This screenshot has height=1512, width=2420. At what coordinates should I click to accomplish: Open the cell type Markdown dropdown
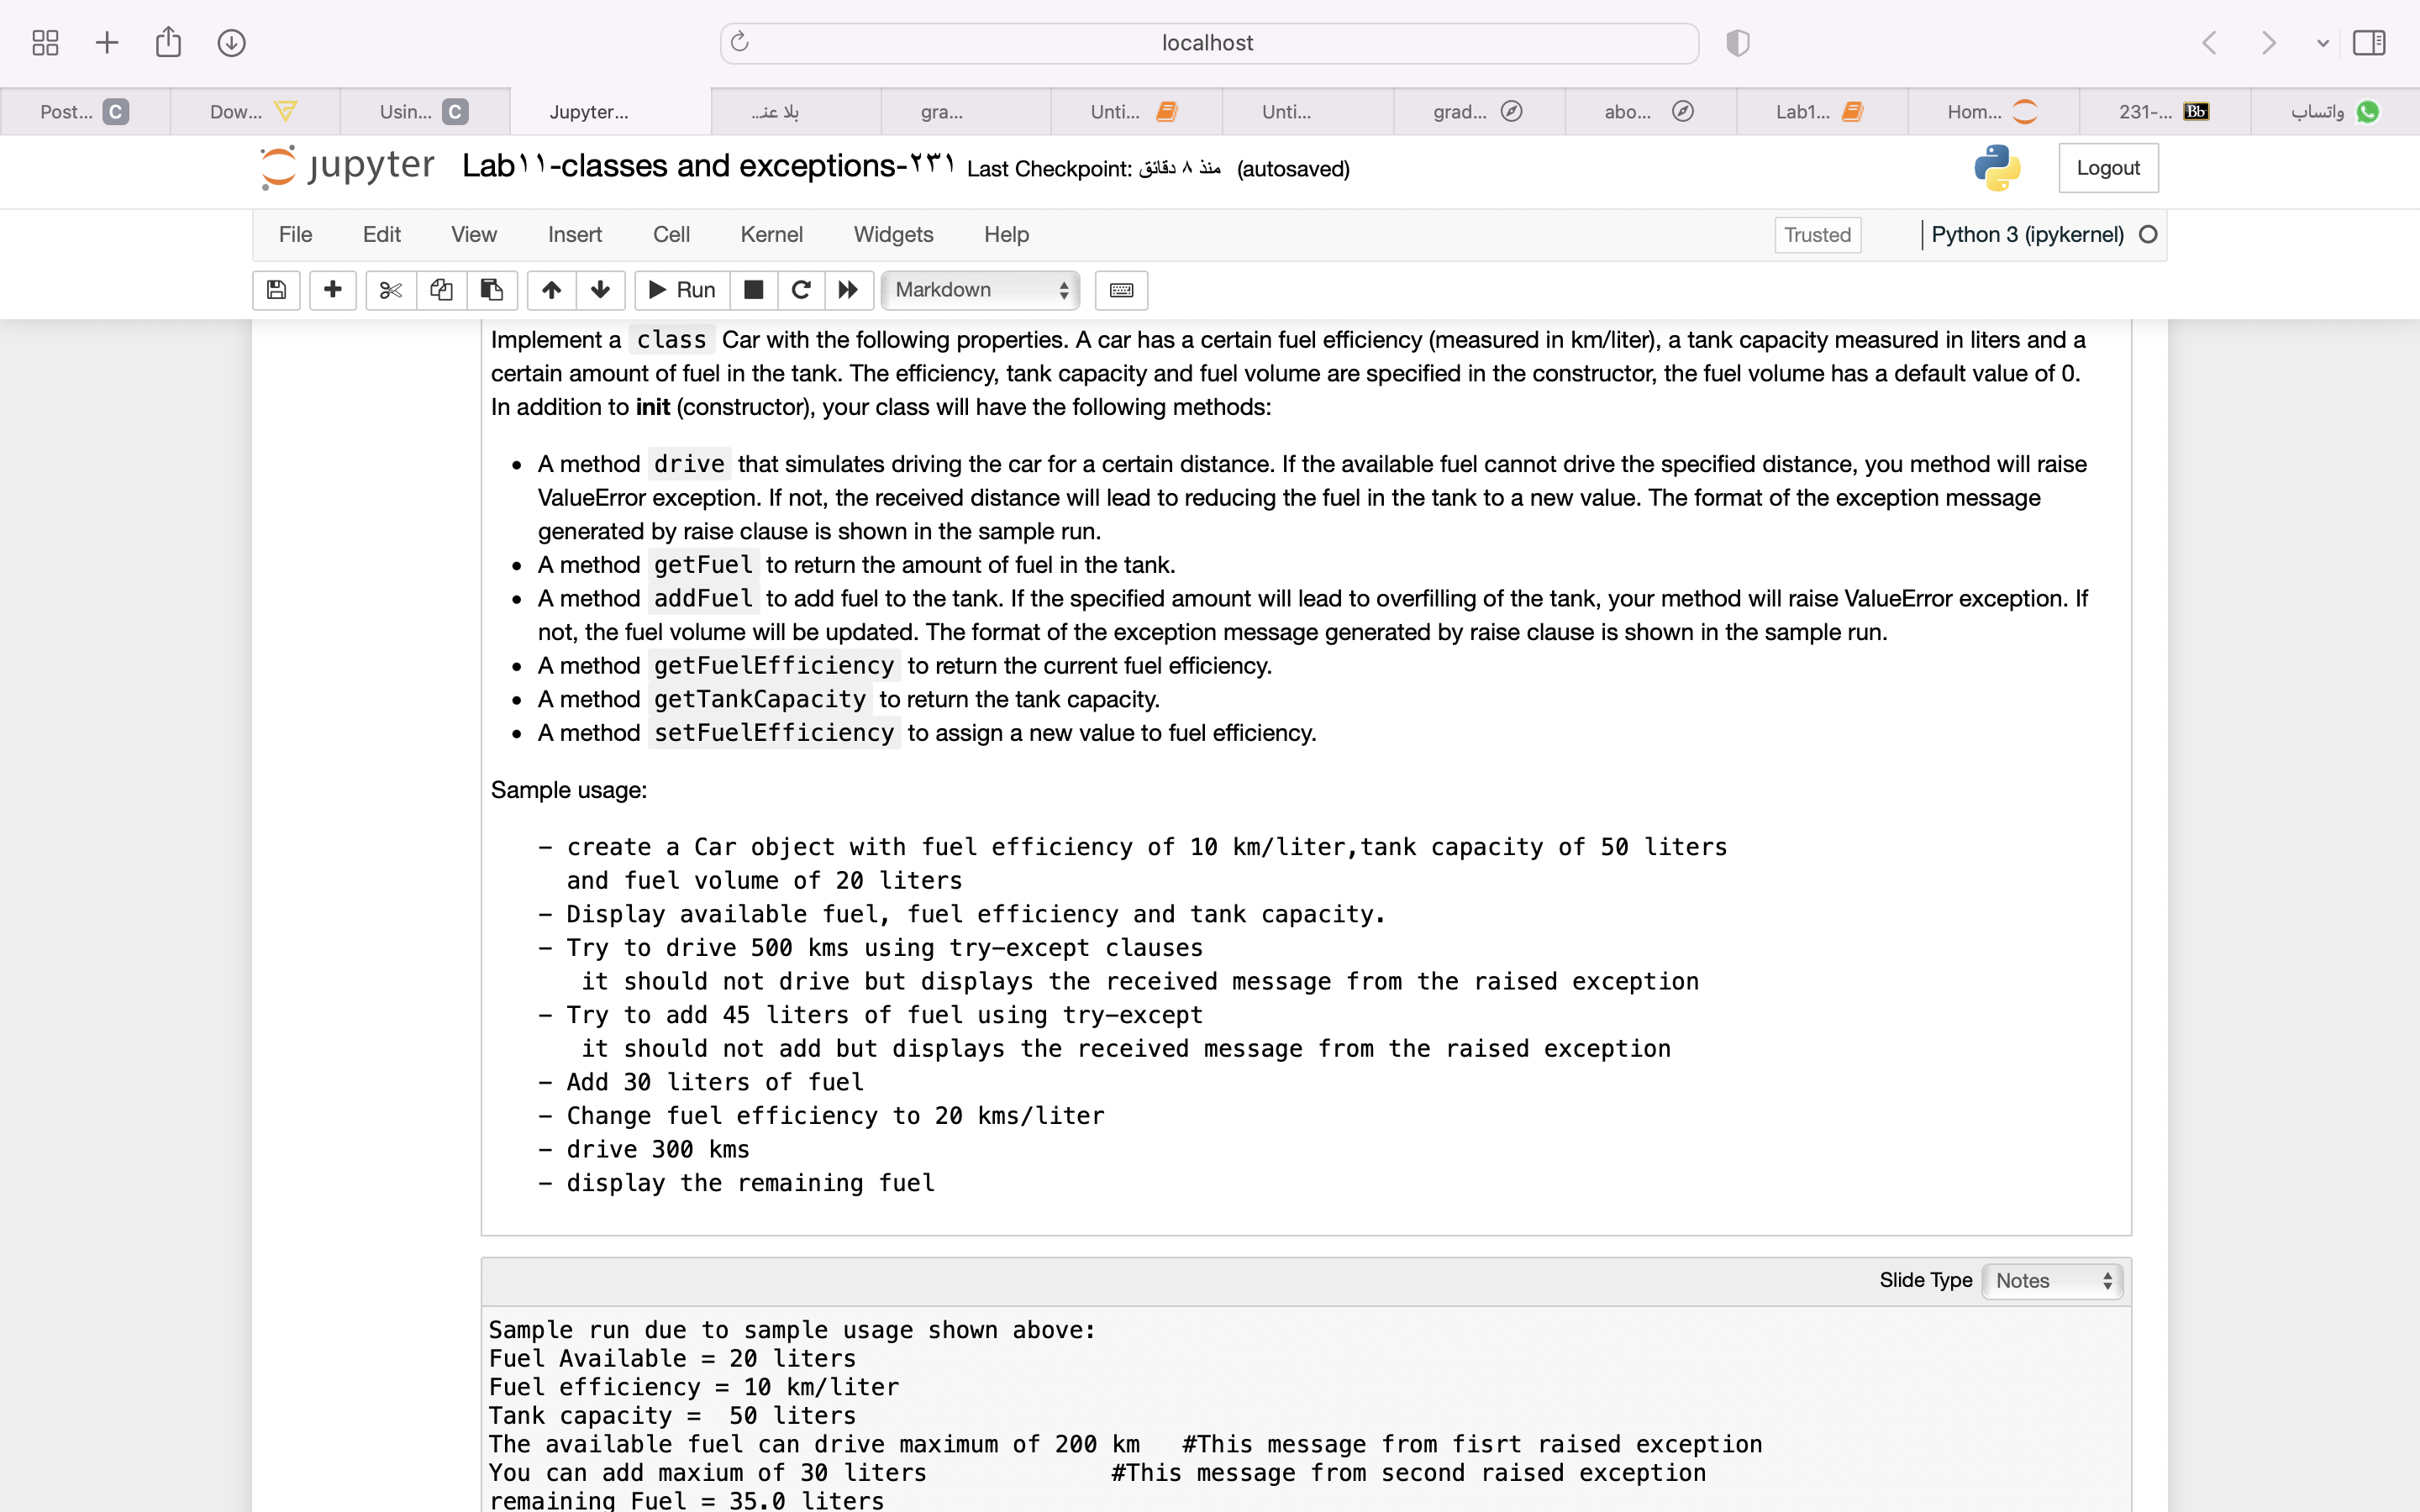tap(980, 290)
